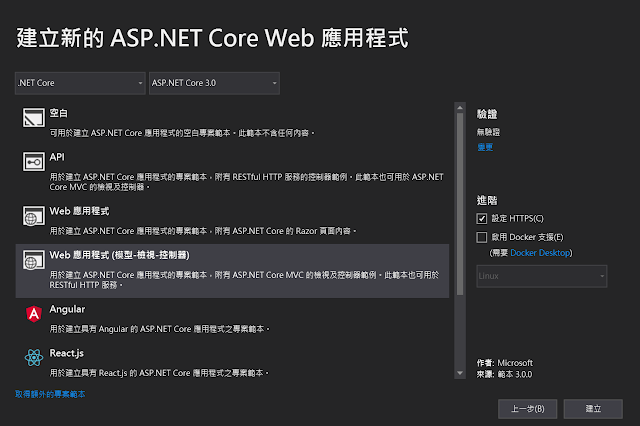
Task: Toggle the 設定 HTTPS checkbox
Action: pyautogui.click(x=482, y=219)
